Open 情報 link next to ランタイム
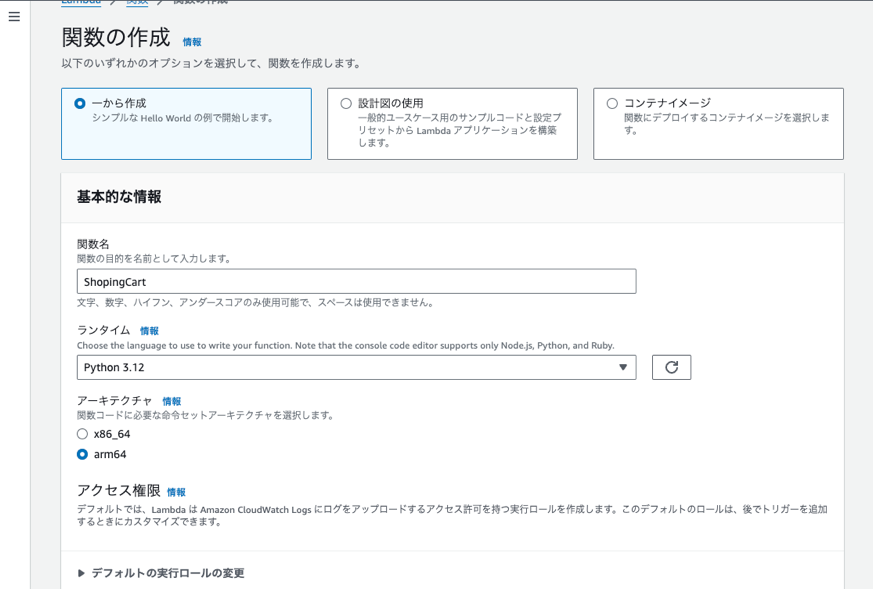 point(149,331)
